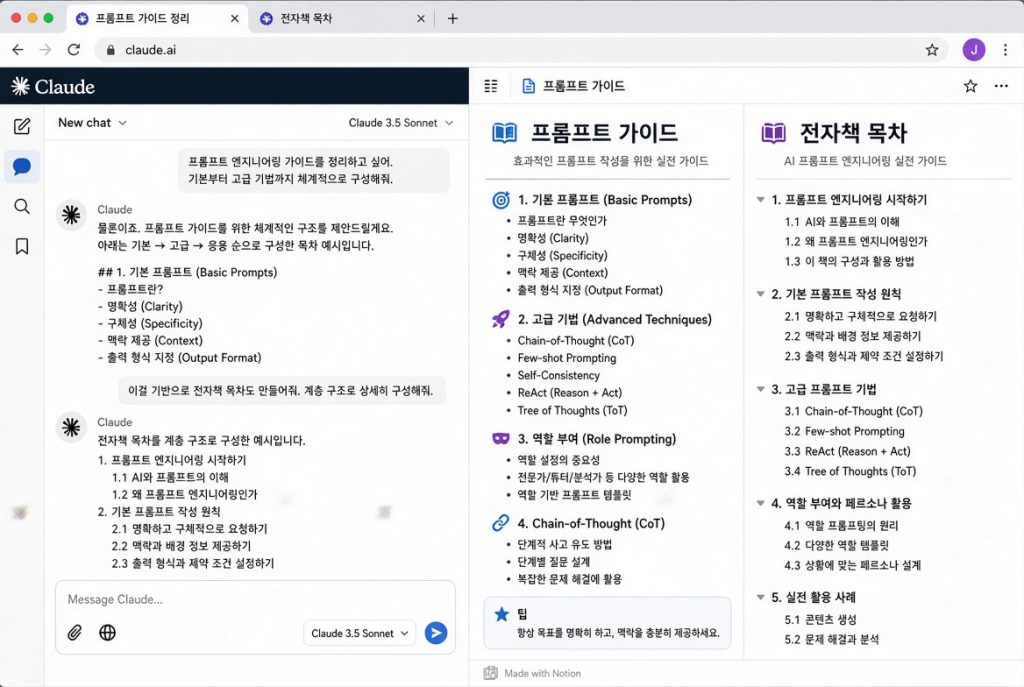Collapse section 1. 프롬프트 엔지니어링 시작하기
Viewport: 1024px width, 687px height.
click(760, 200)
